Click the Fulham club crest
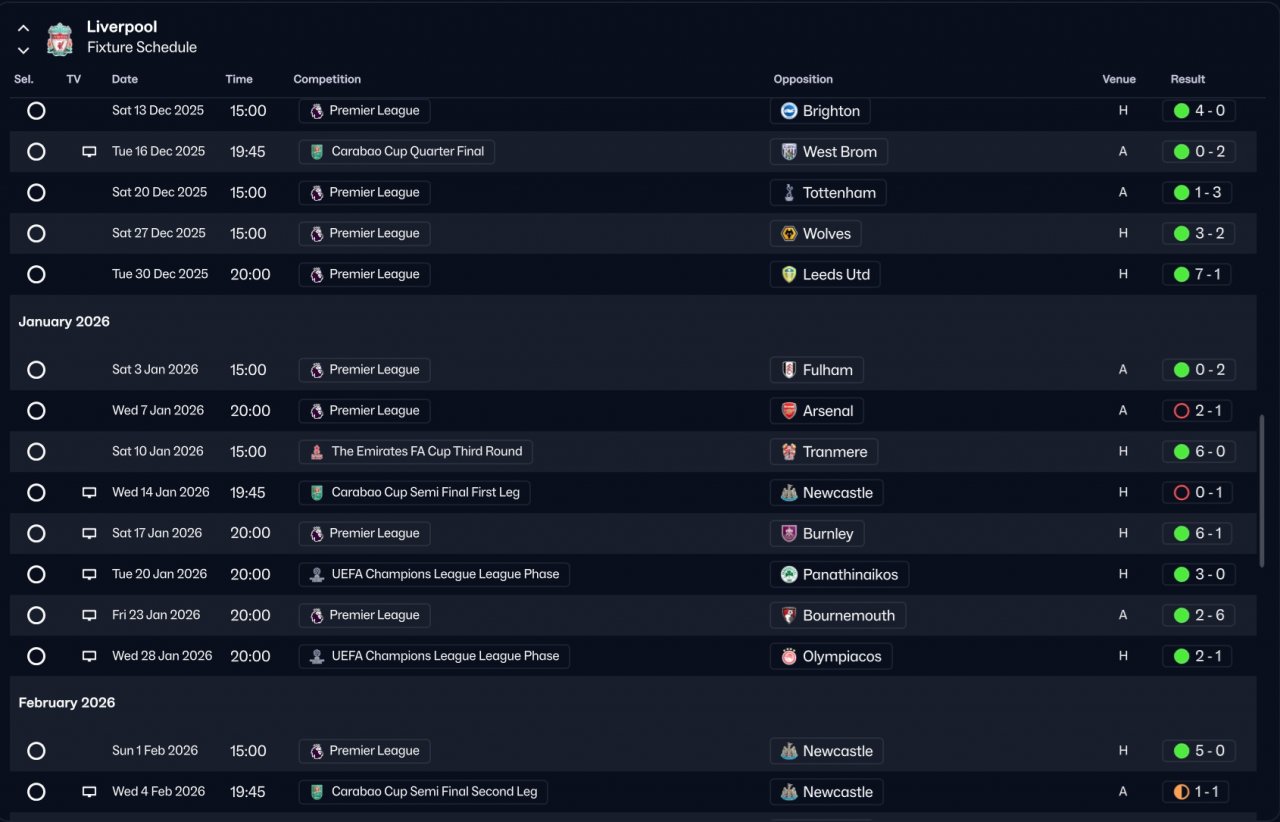1280x822 pixels. point(789,370)
